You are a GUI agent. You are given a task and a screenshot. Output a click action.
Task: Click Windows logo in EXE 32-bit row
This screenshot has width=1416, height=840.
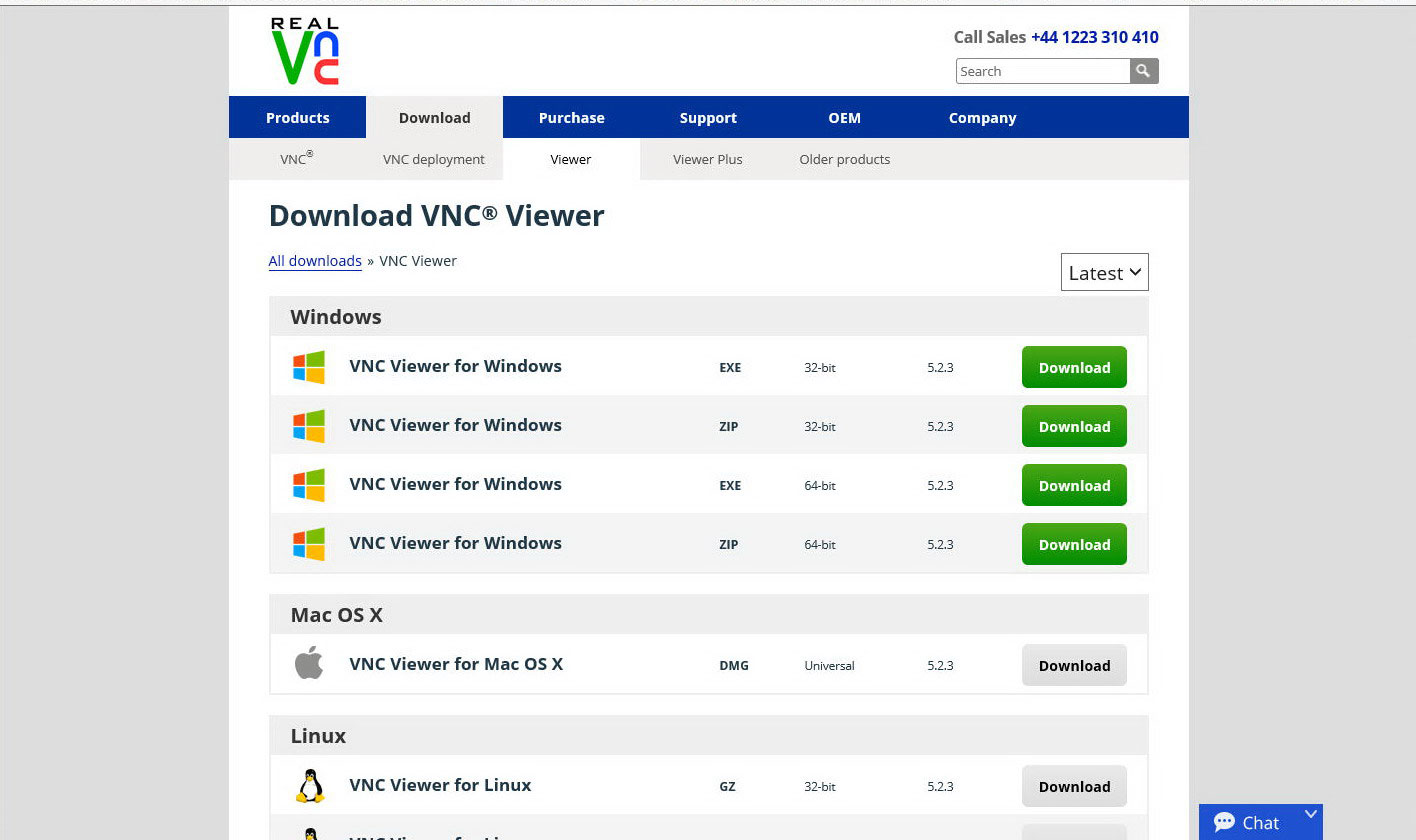click(309, 367)
